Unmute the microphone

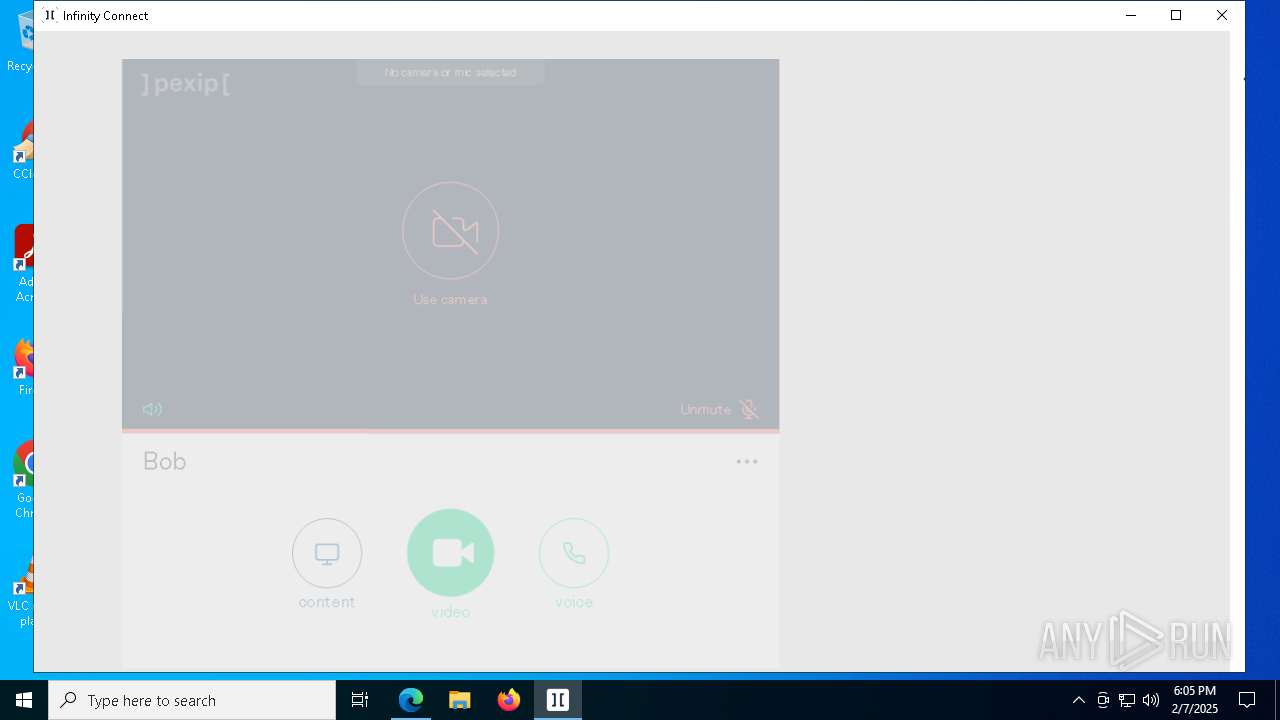(720, 409)
